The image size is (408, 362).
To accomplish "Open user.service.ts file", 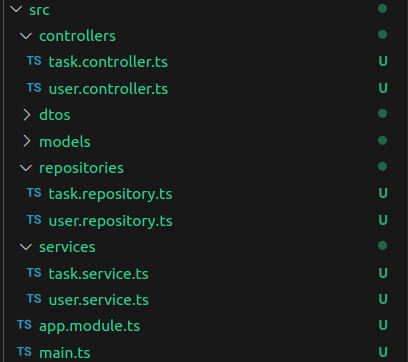I will (99, 300).
